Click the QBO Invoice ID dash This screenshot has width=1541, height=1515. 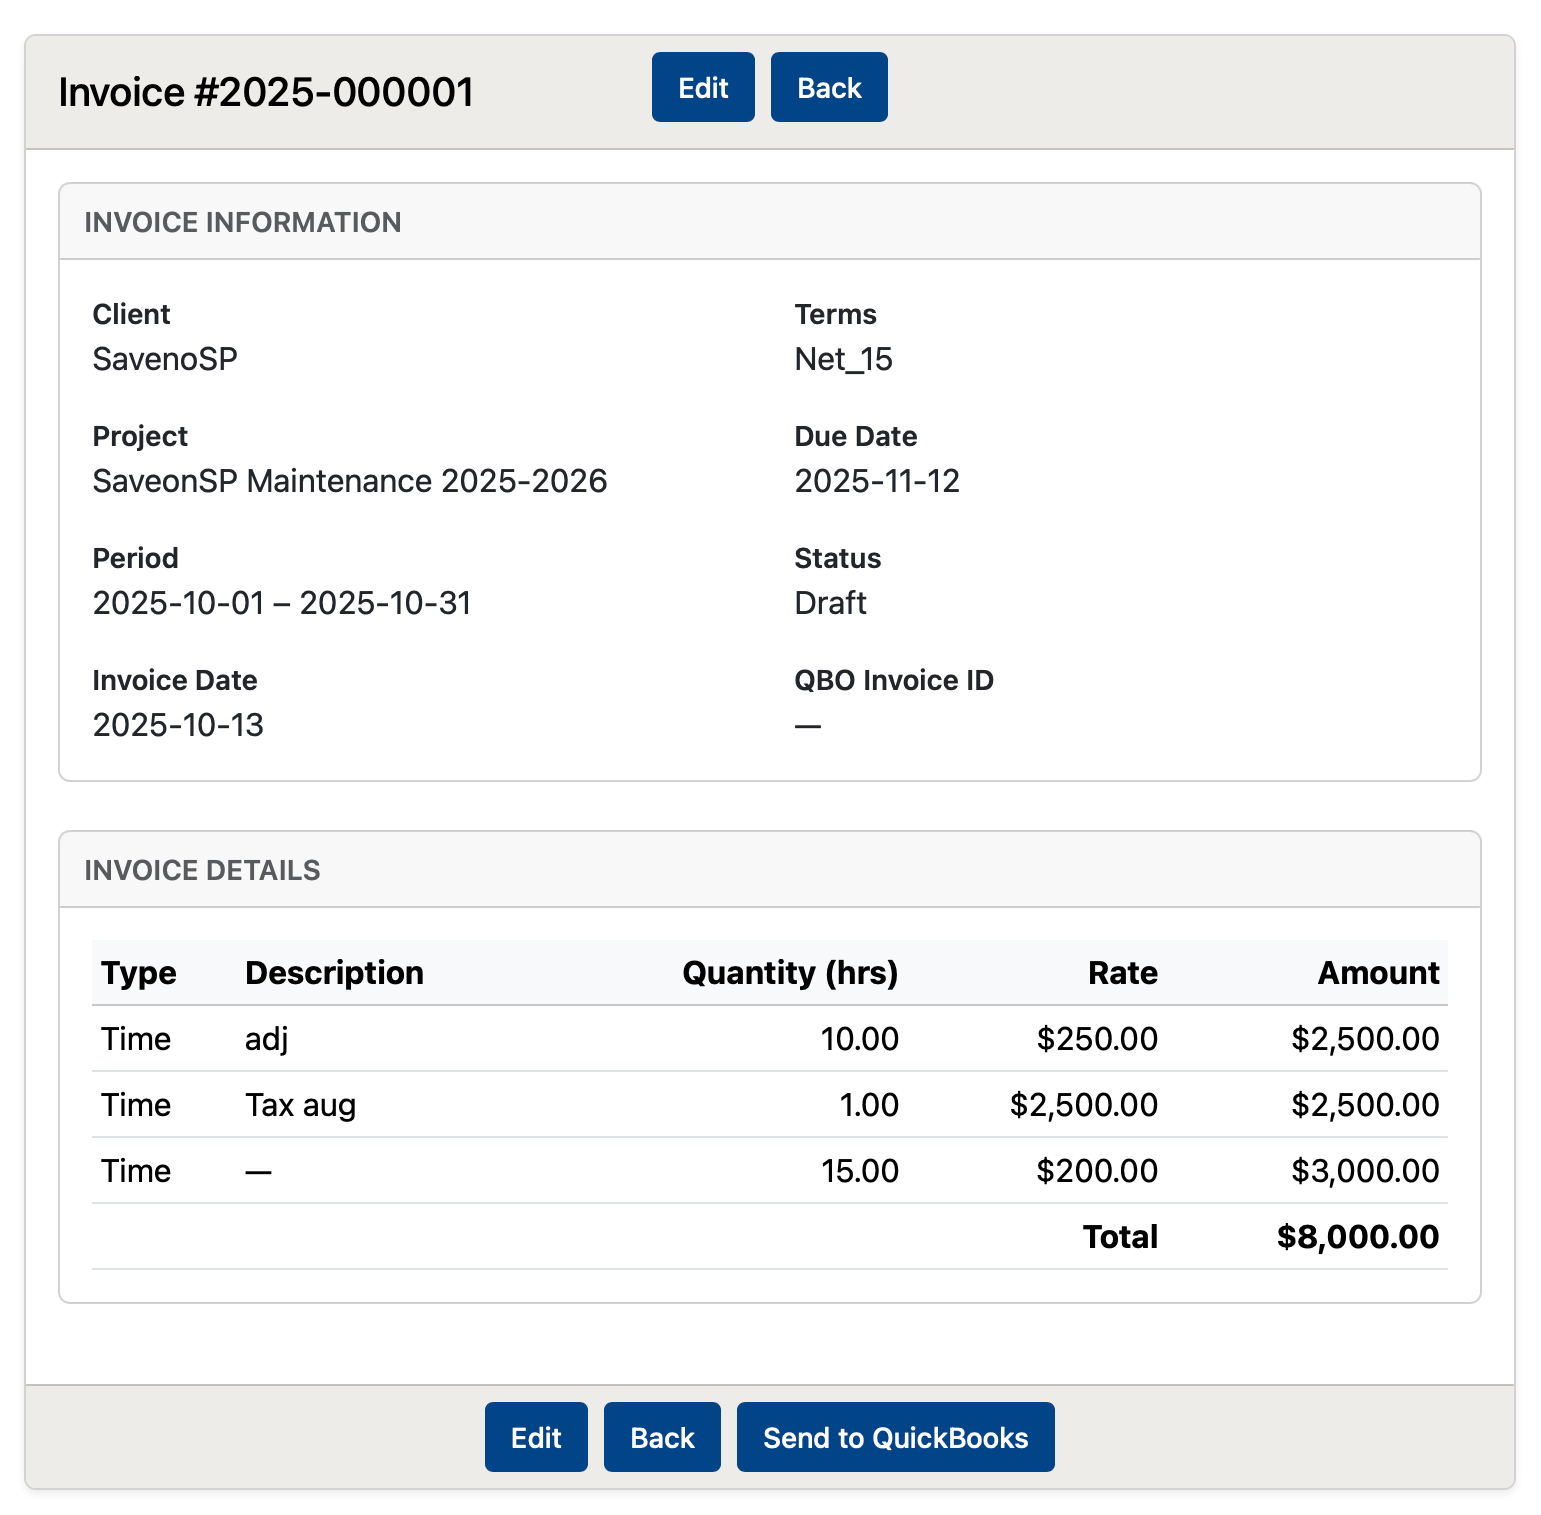coord(806,723)
